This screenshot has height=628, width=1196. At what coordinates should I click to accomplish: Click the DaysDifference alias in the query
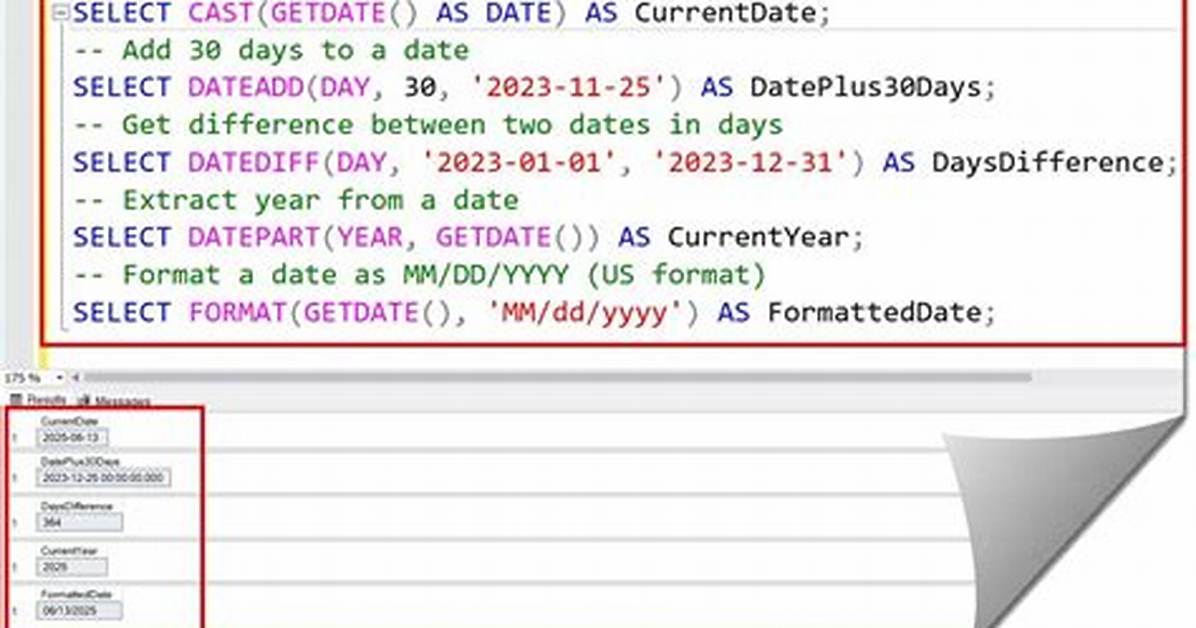[x=1047, y=162]
